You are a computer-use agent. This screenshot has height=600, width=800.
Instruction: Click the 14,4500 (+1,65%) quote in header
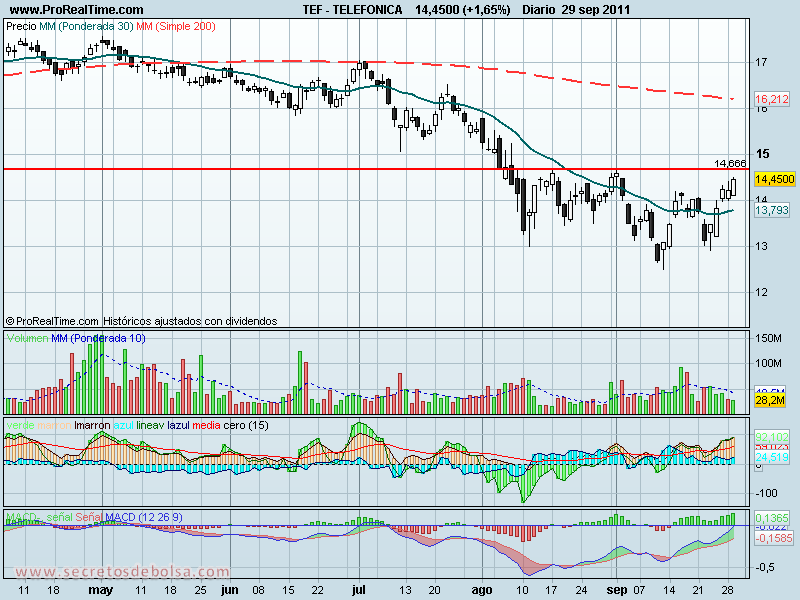click(463, 10)
